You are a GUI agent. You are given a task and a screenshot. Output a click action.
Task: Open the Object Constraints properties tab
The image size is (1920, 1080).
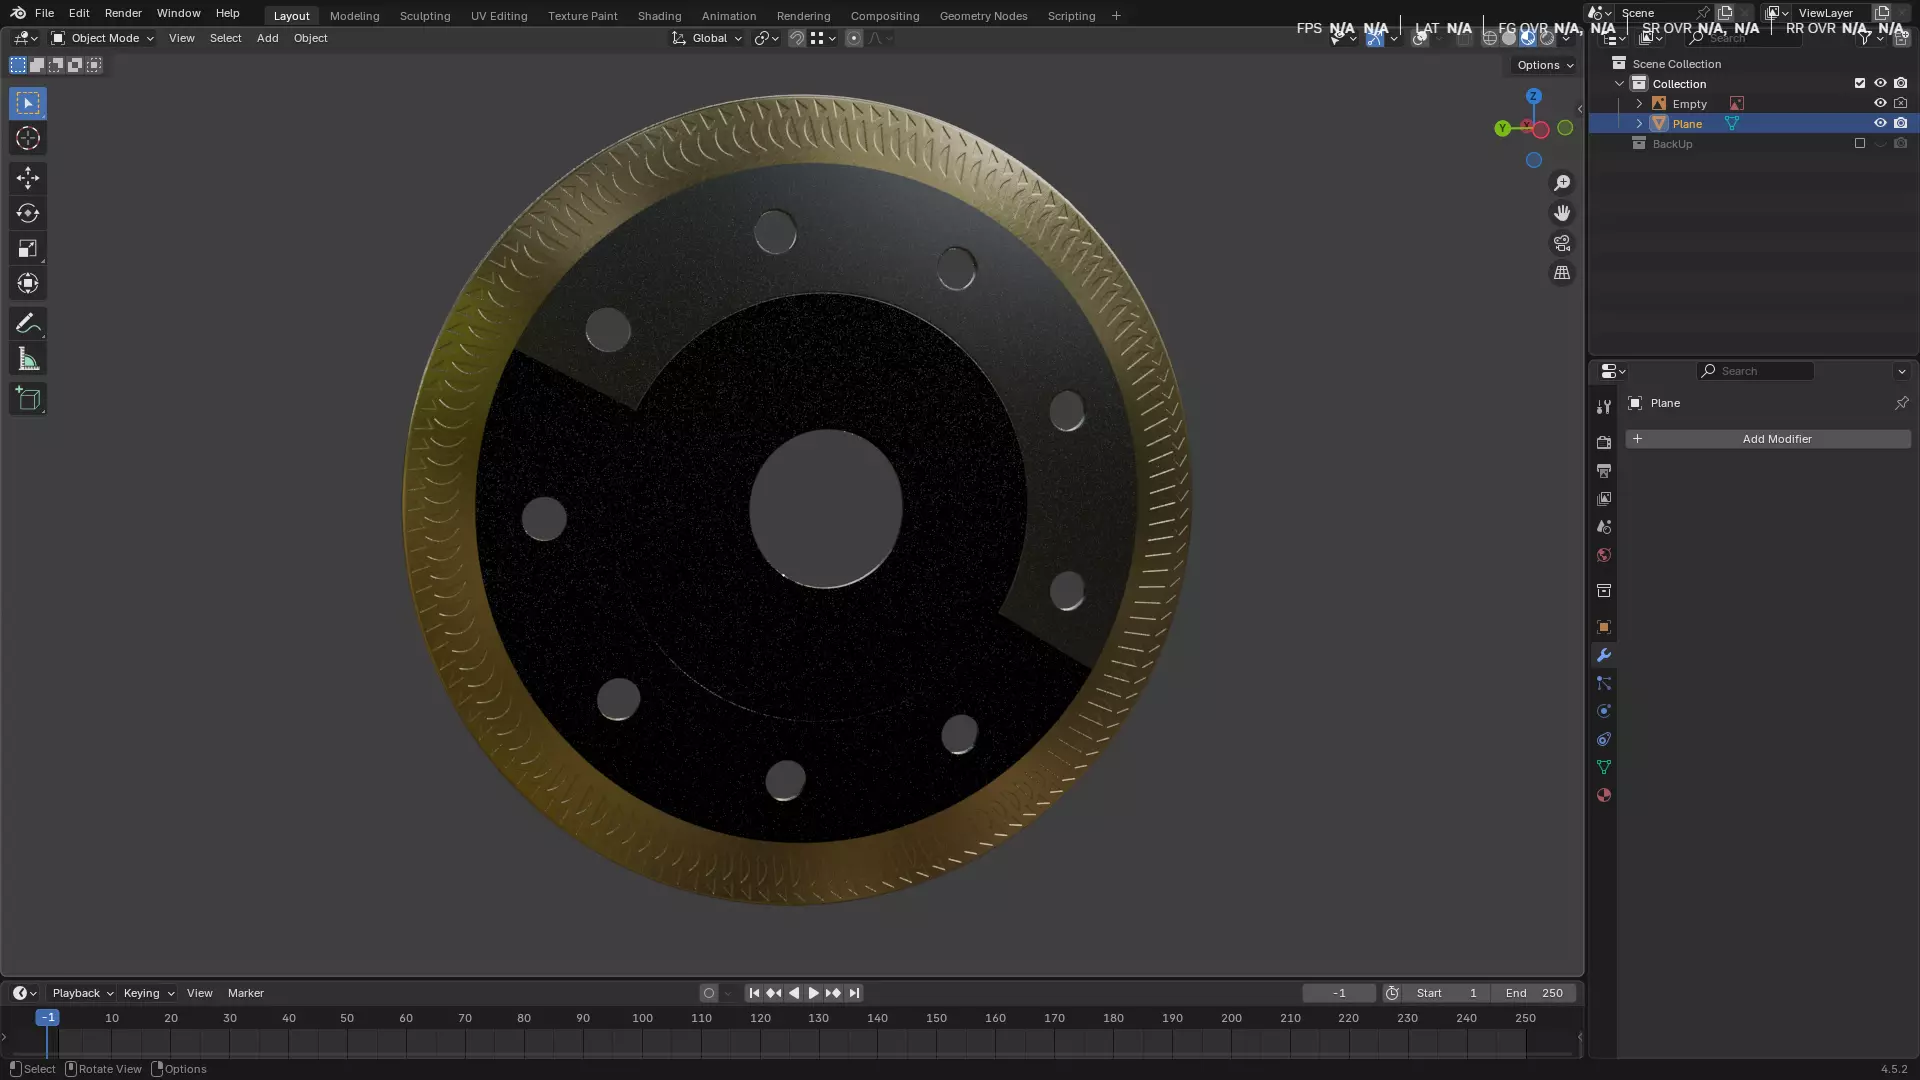pyautogui.click(x=1604, y=739)
